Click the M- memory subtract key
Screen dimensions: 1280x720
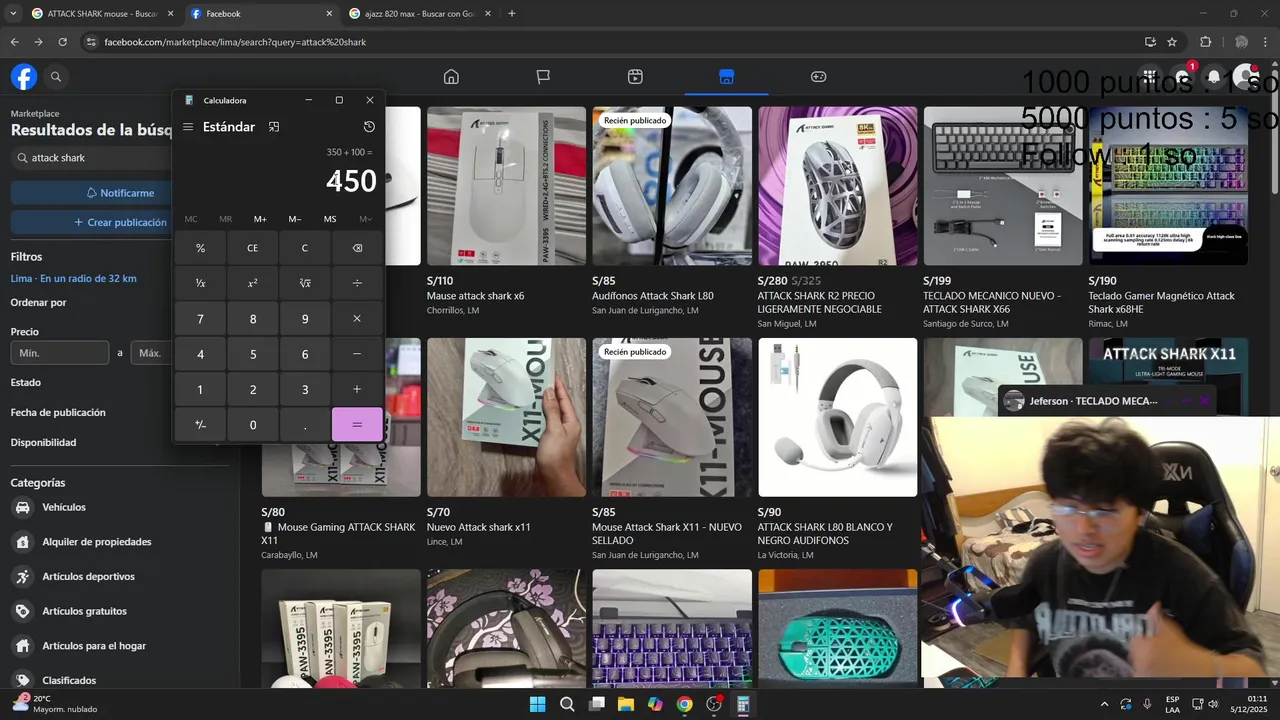click(295, 219)
